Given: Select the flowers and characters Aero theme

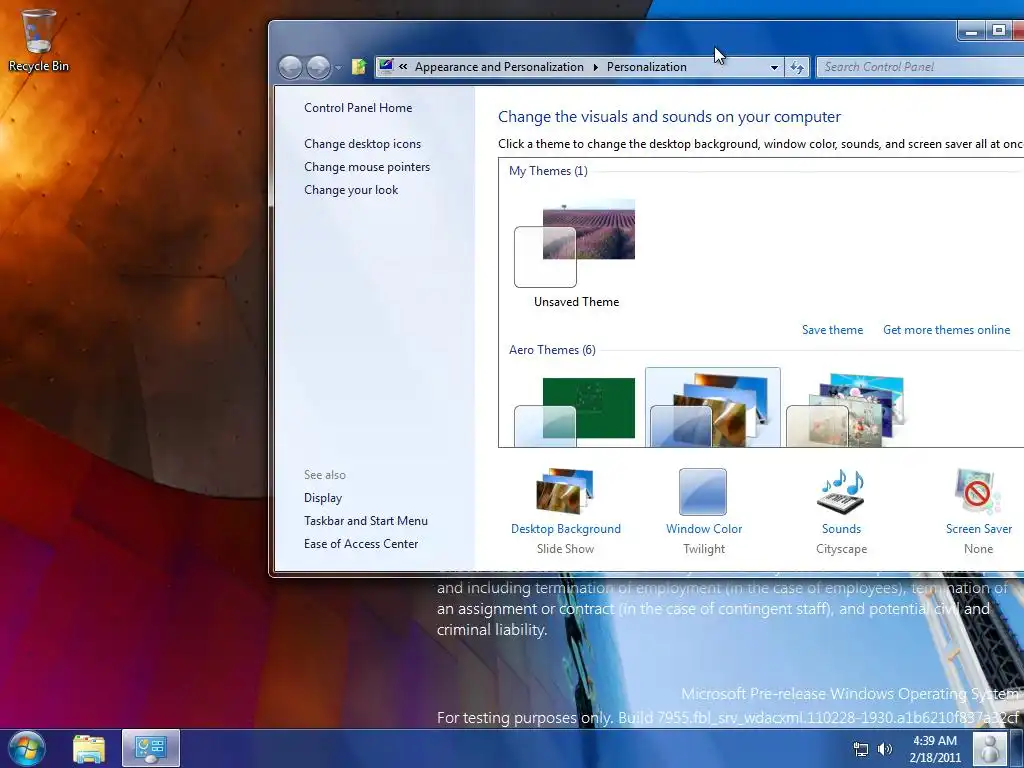Looking at the screenshot, I should pyautogui.click(x=846, y=410).
